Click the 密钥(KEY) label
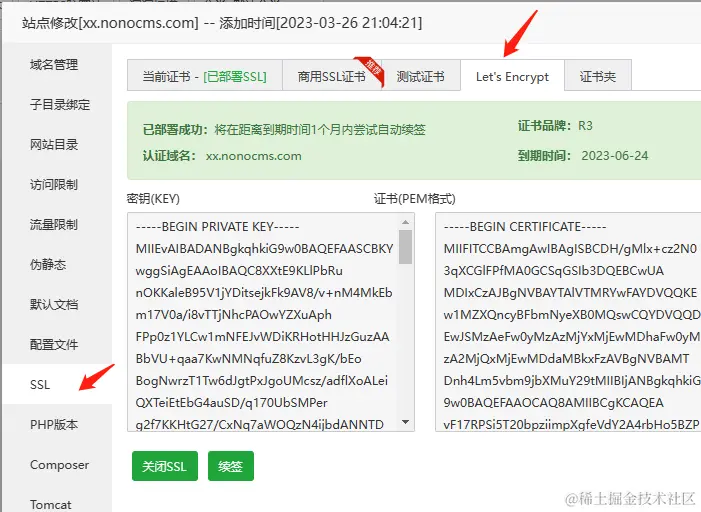This screenshot has width=701, height=512. pyautogui.click(x=153, y=199)
